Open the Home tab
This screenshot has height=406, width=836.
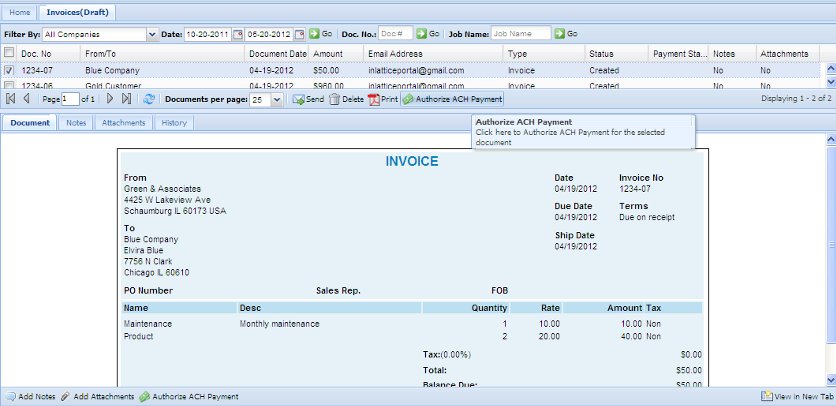(19, 12)
